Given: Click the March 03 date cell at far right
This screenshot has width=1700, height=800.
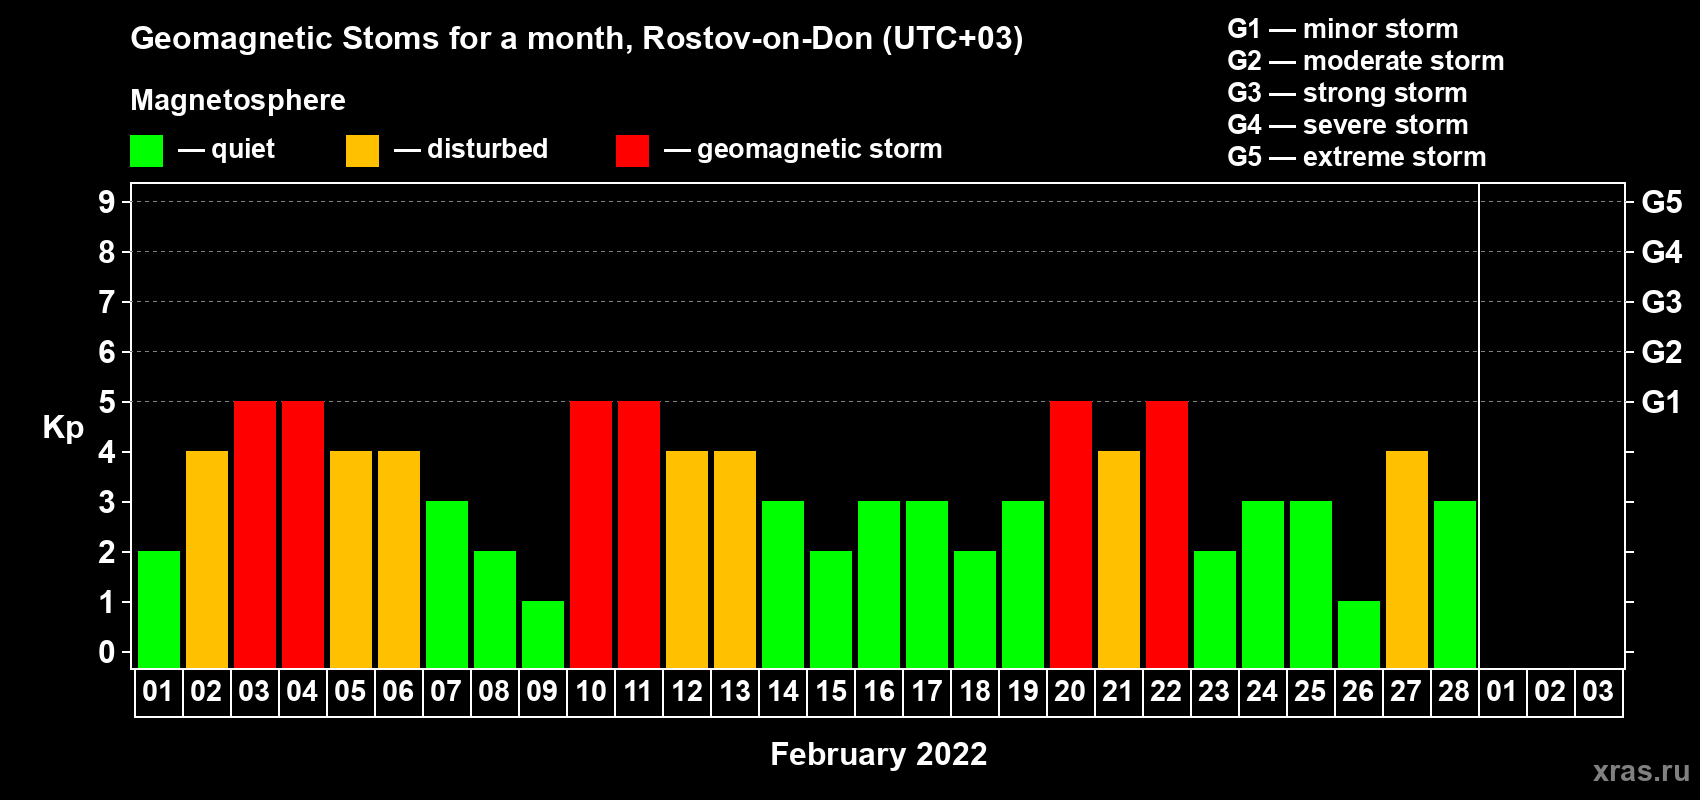Looking at the screenshot, I should [x=1599, y=691].
